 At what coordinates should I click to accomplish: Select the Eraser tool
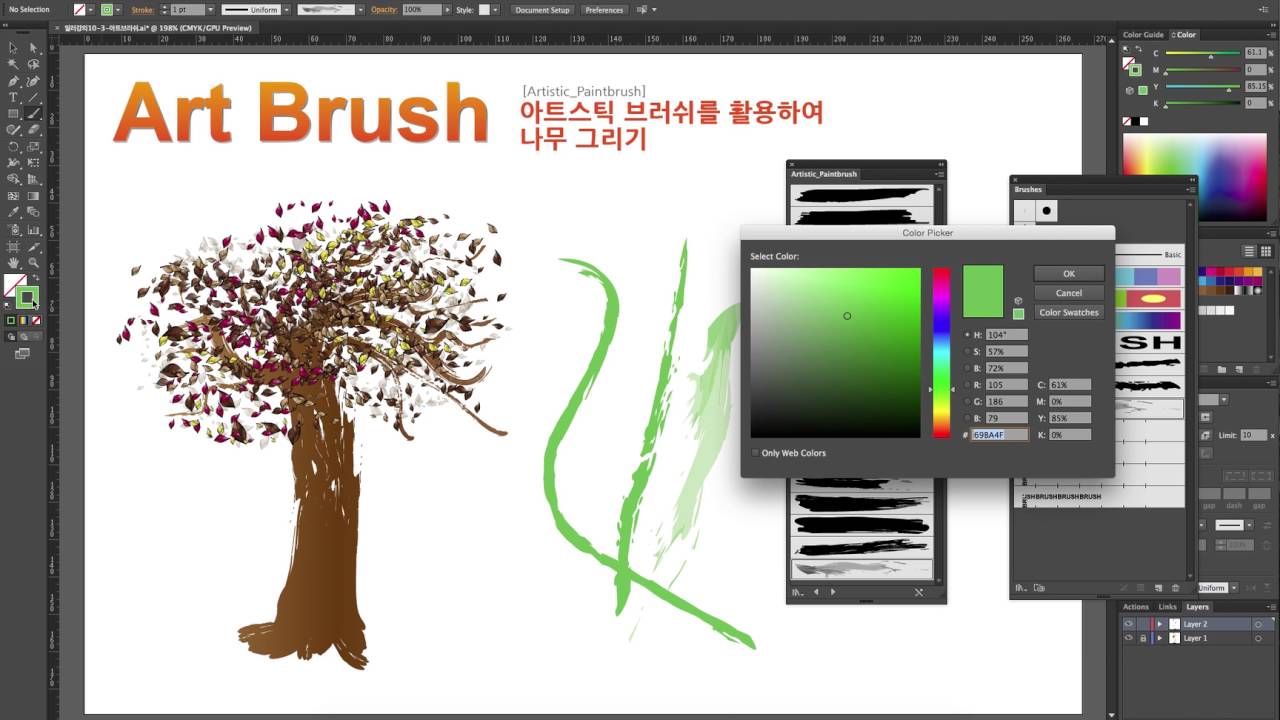pyautogui.click(x=33, y=130)
